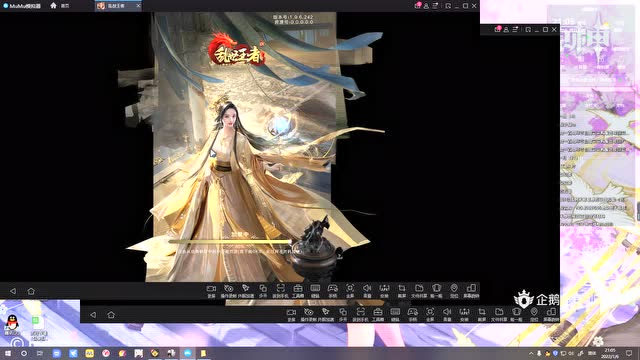Open keyboard-mouse mapping in the front emulator toolbar
Screen dimensions: 640x360
315,291
